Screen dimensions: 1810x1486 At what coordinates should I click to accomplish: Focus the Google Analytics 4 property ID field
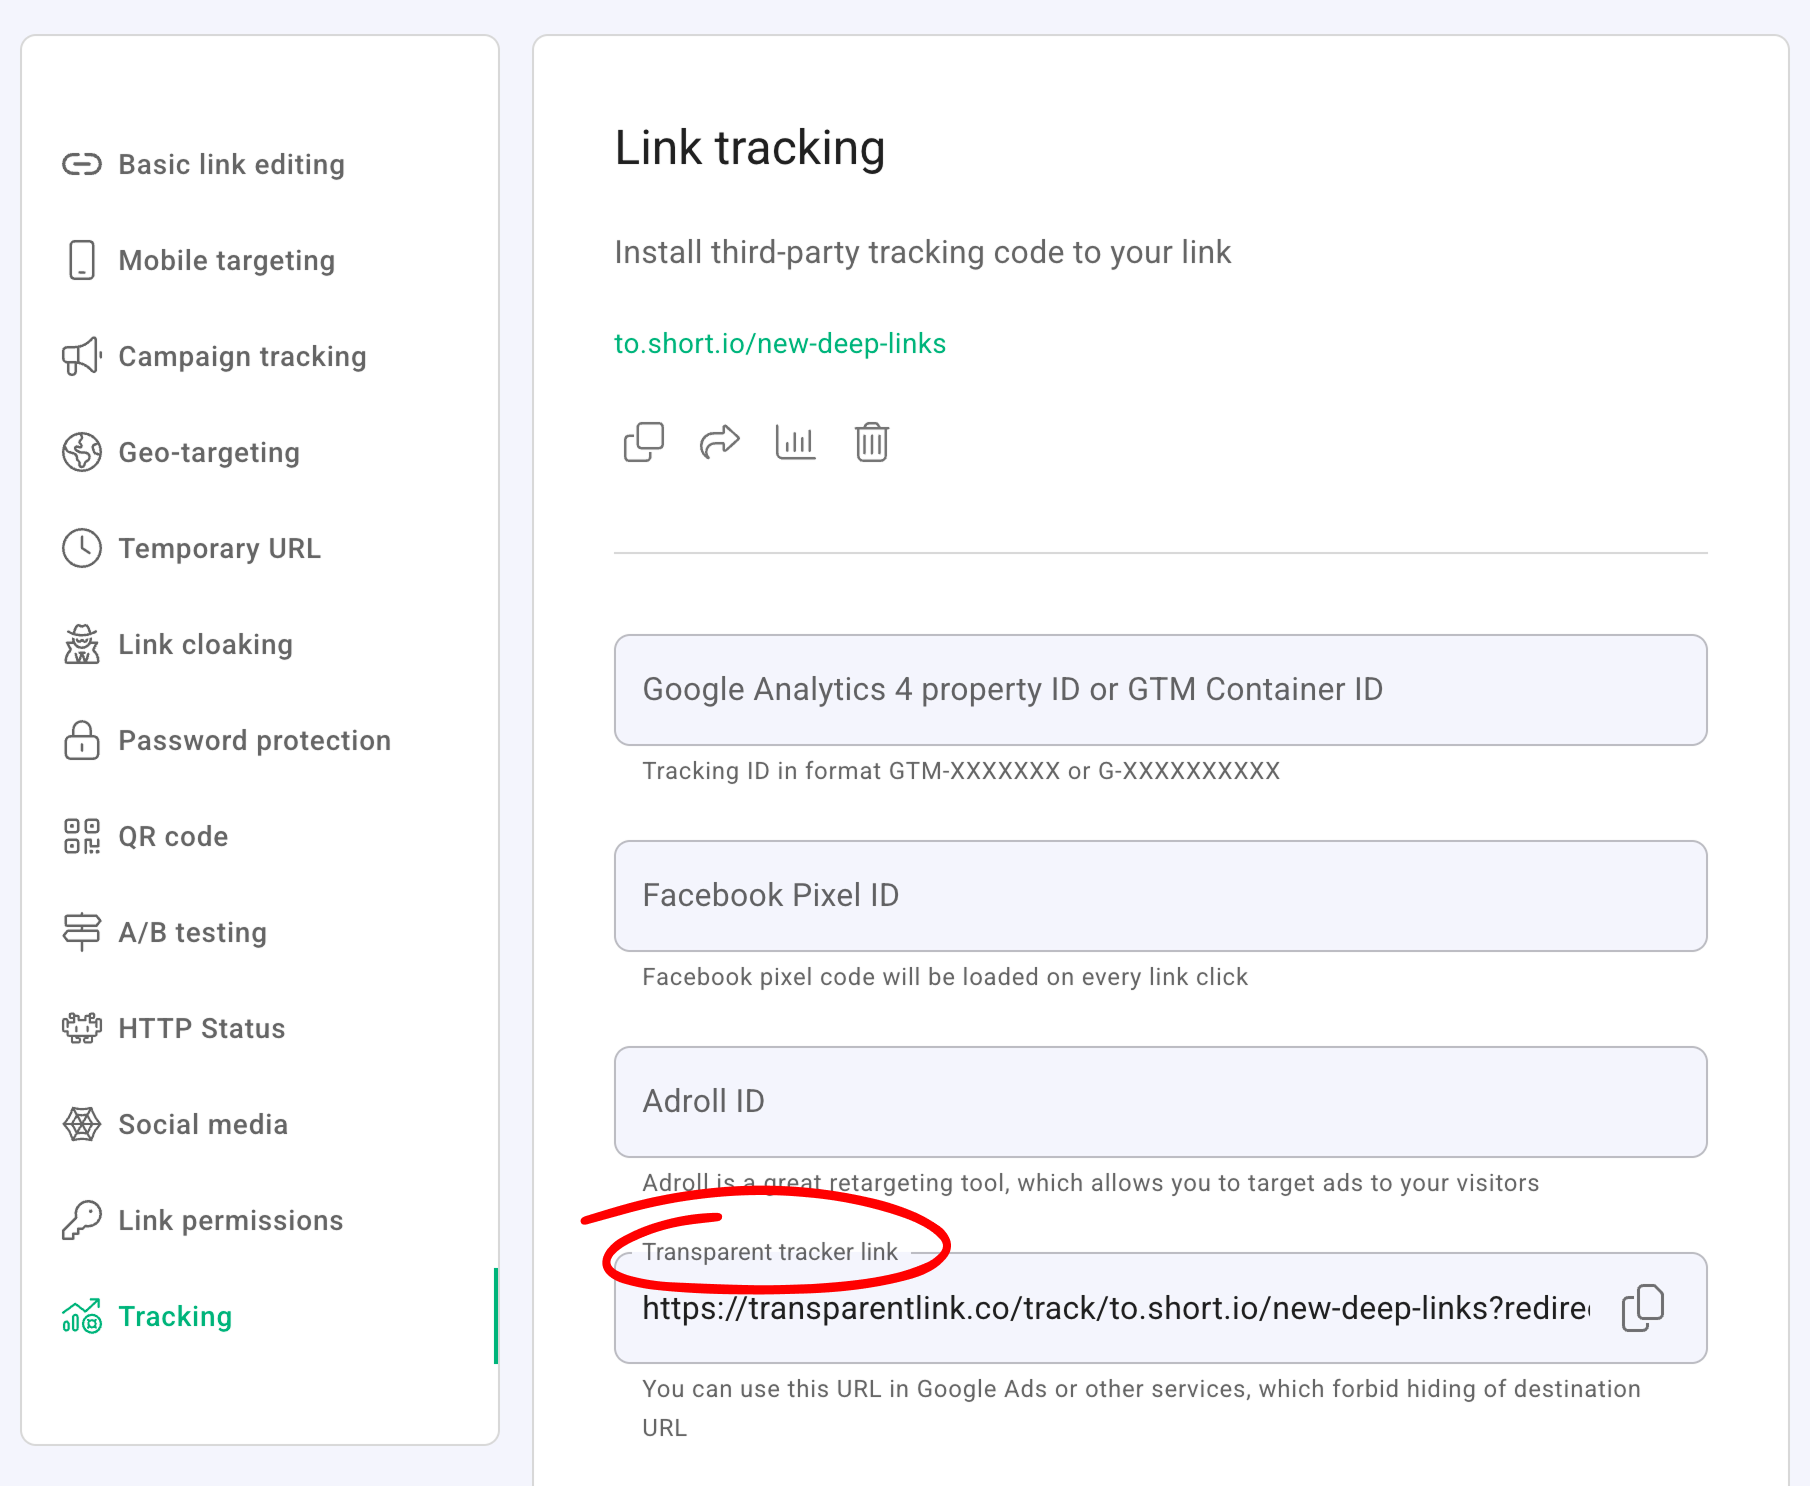coord(1160,690)
